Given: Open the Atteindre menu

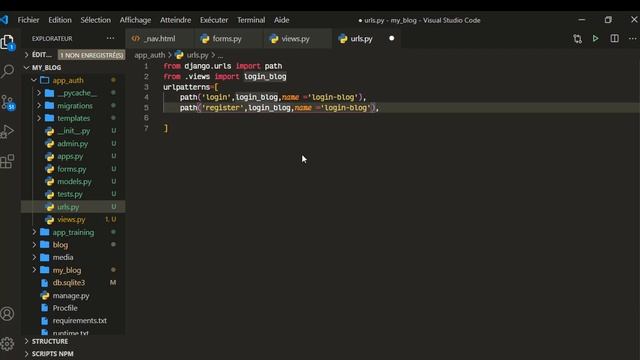Looking at the screenshot, I should point(176,20).
